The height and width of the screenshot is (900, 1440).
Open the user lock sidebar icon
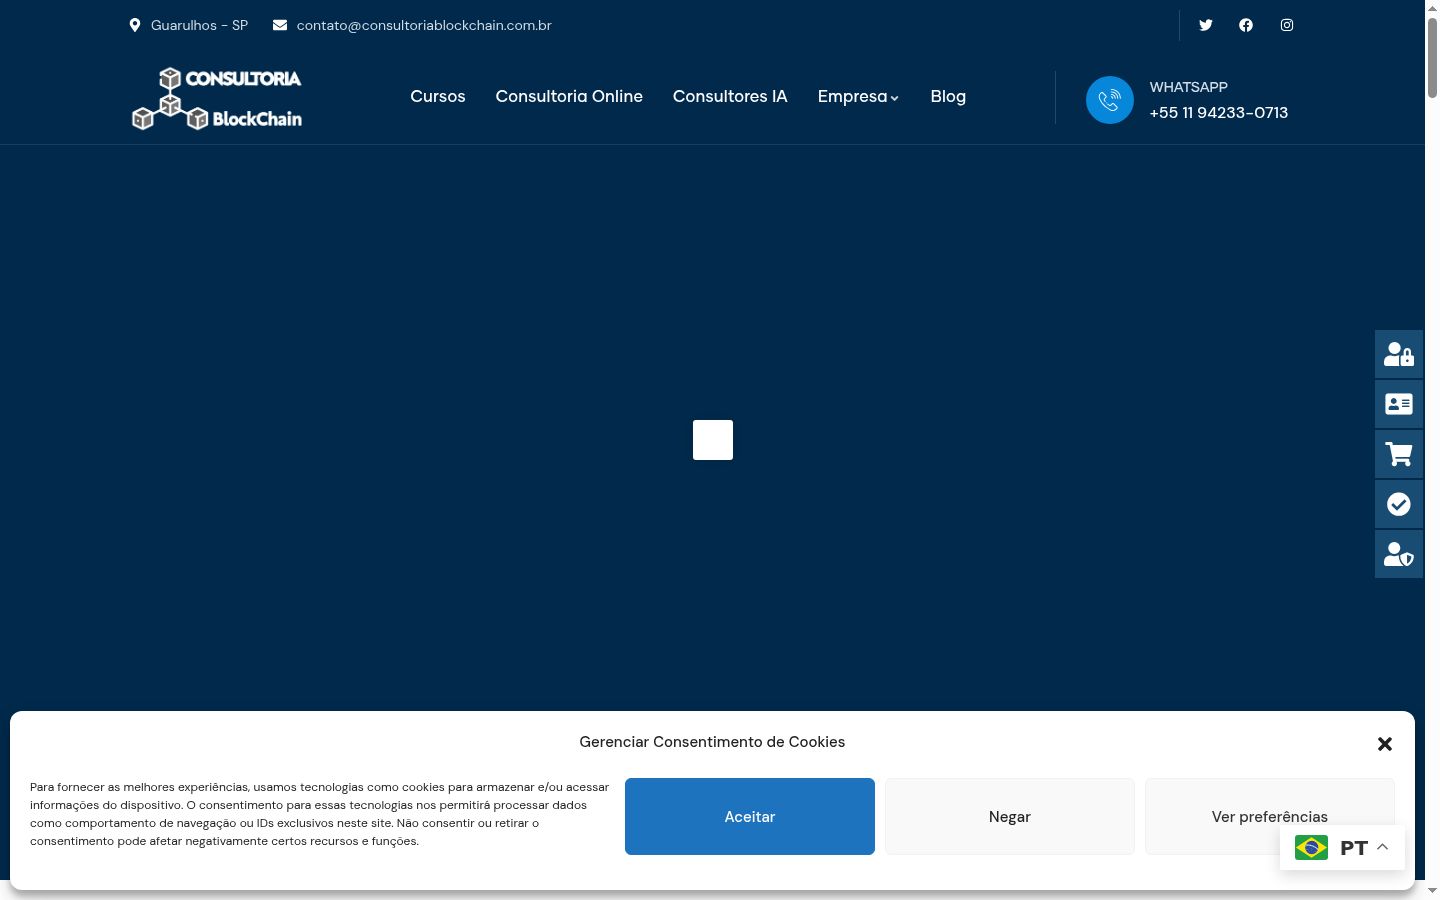[x=1399, y=354]
